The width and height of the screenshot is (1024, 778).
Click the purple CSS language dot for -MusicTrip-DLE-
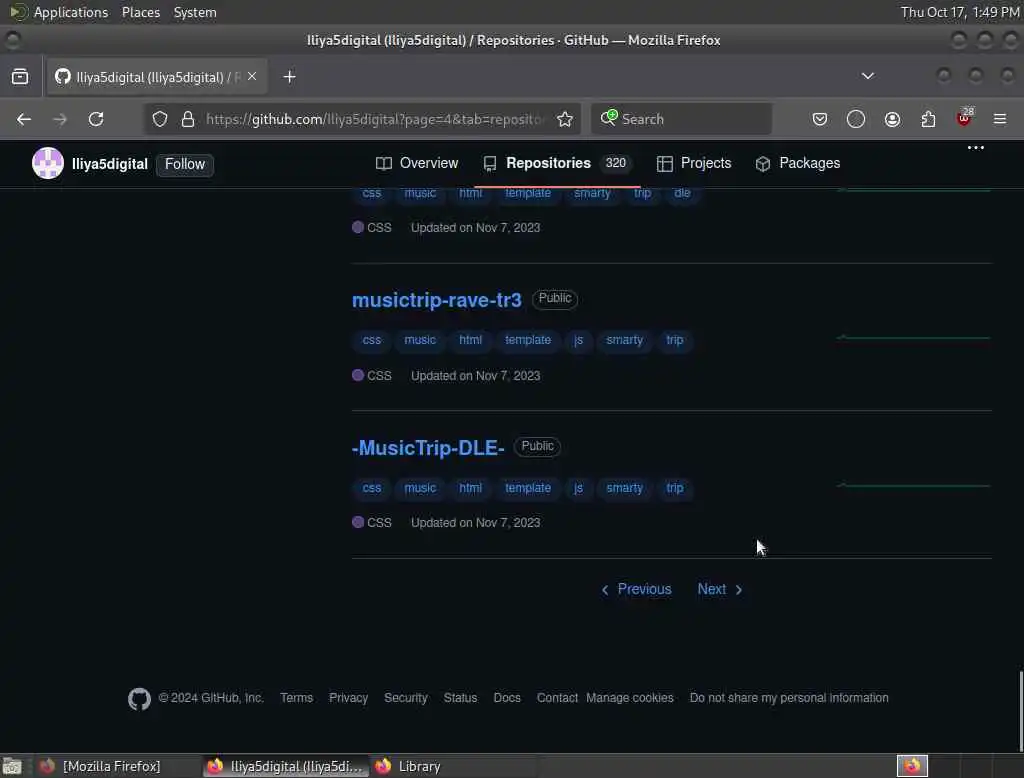pos(358,523)
